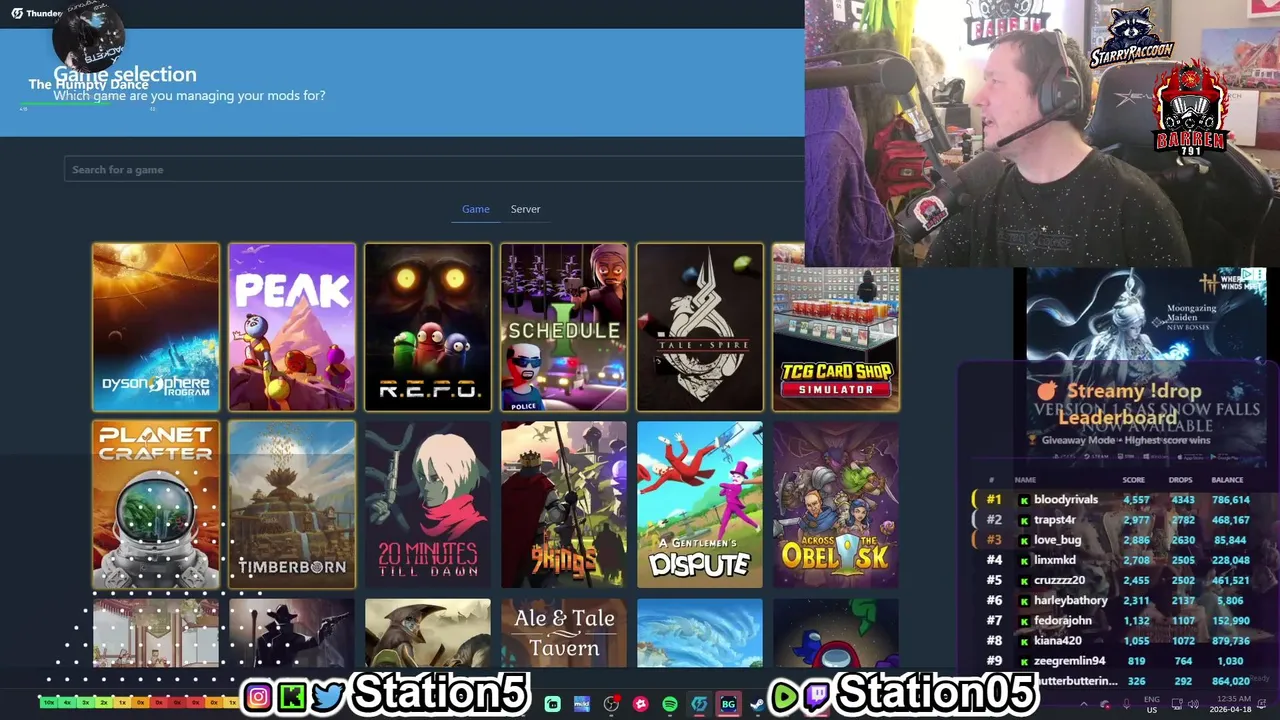Select the Across the Obelisk tile
This screenshot has width=1280, height=720.
tap(836, 504)
